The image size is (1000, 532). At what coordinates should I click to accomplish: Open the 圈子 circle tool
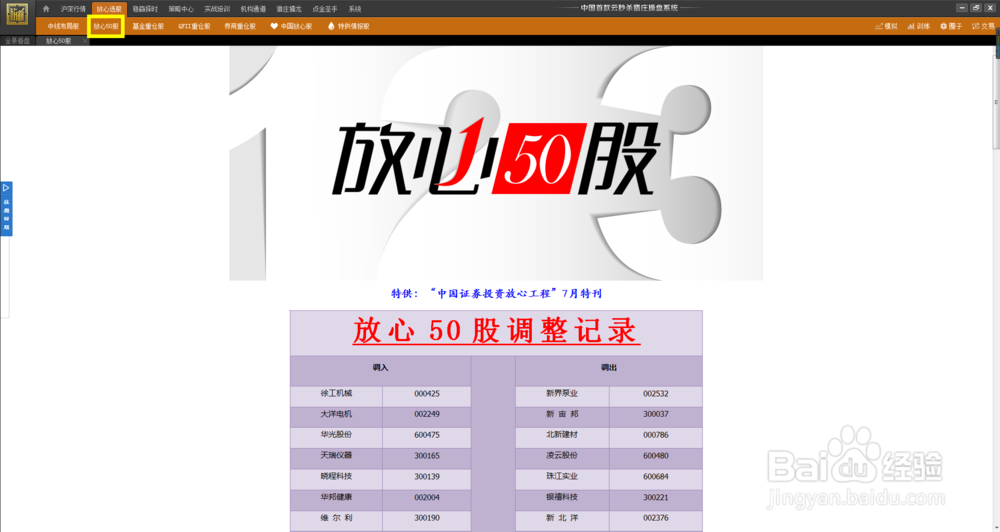point(951,26)
